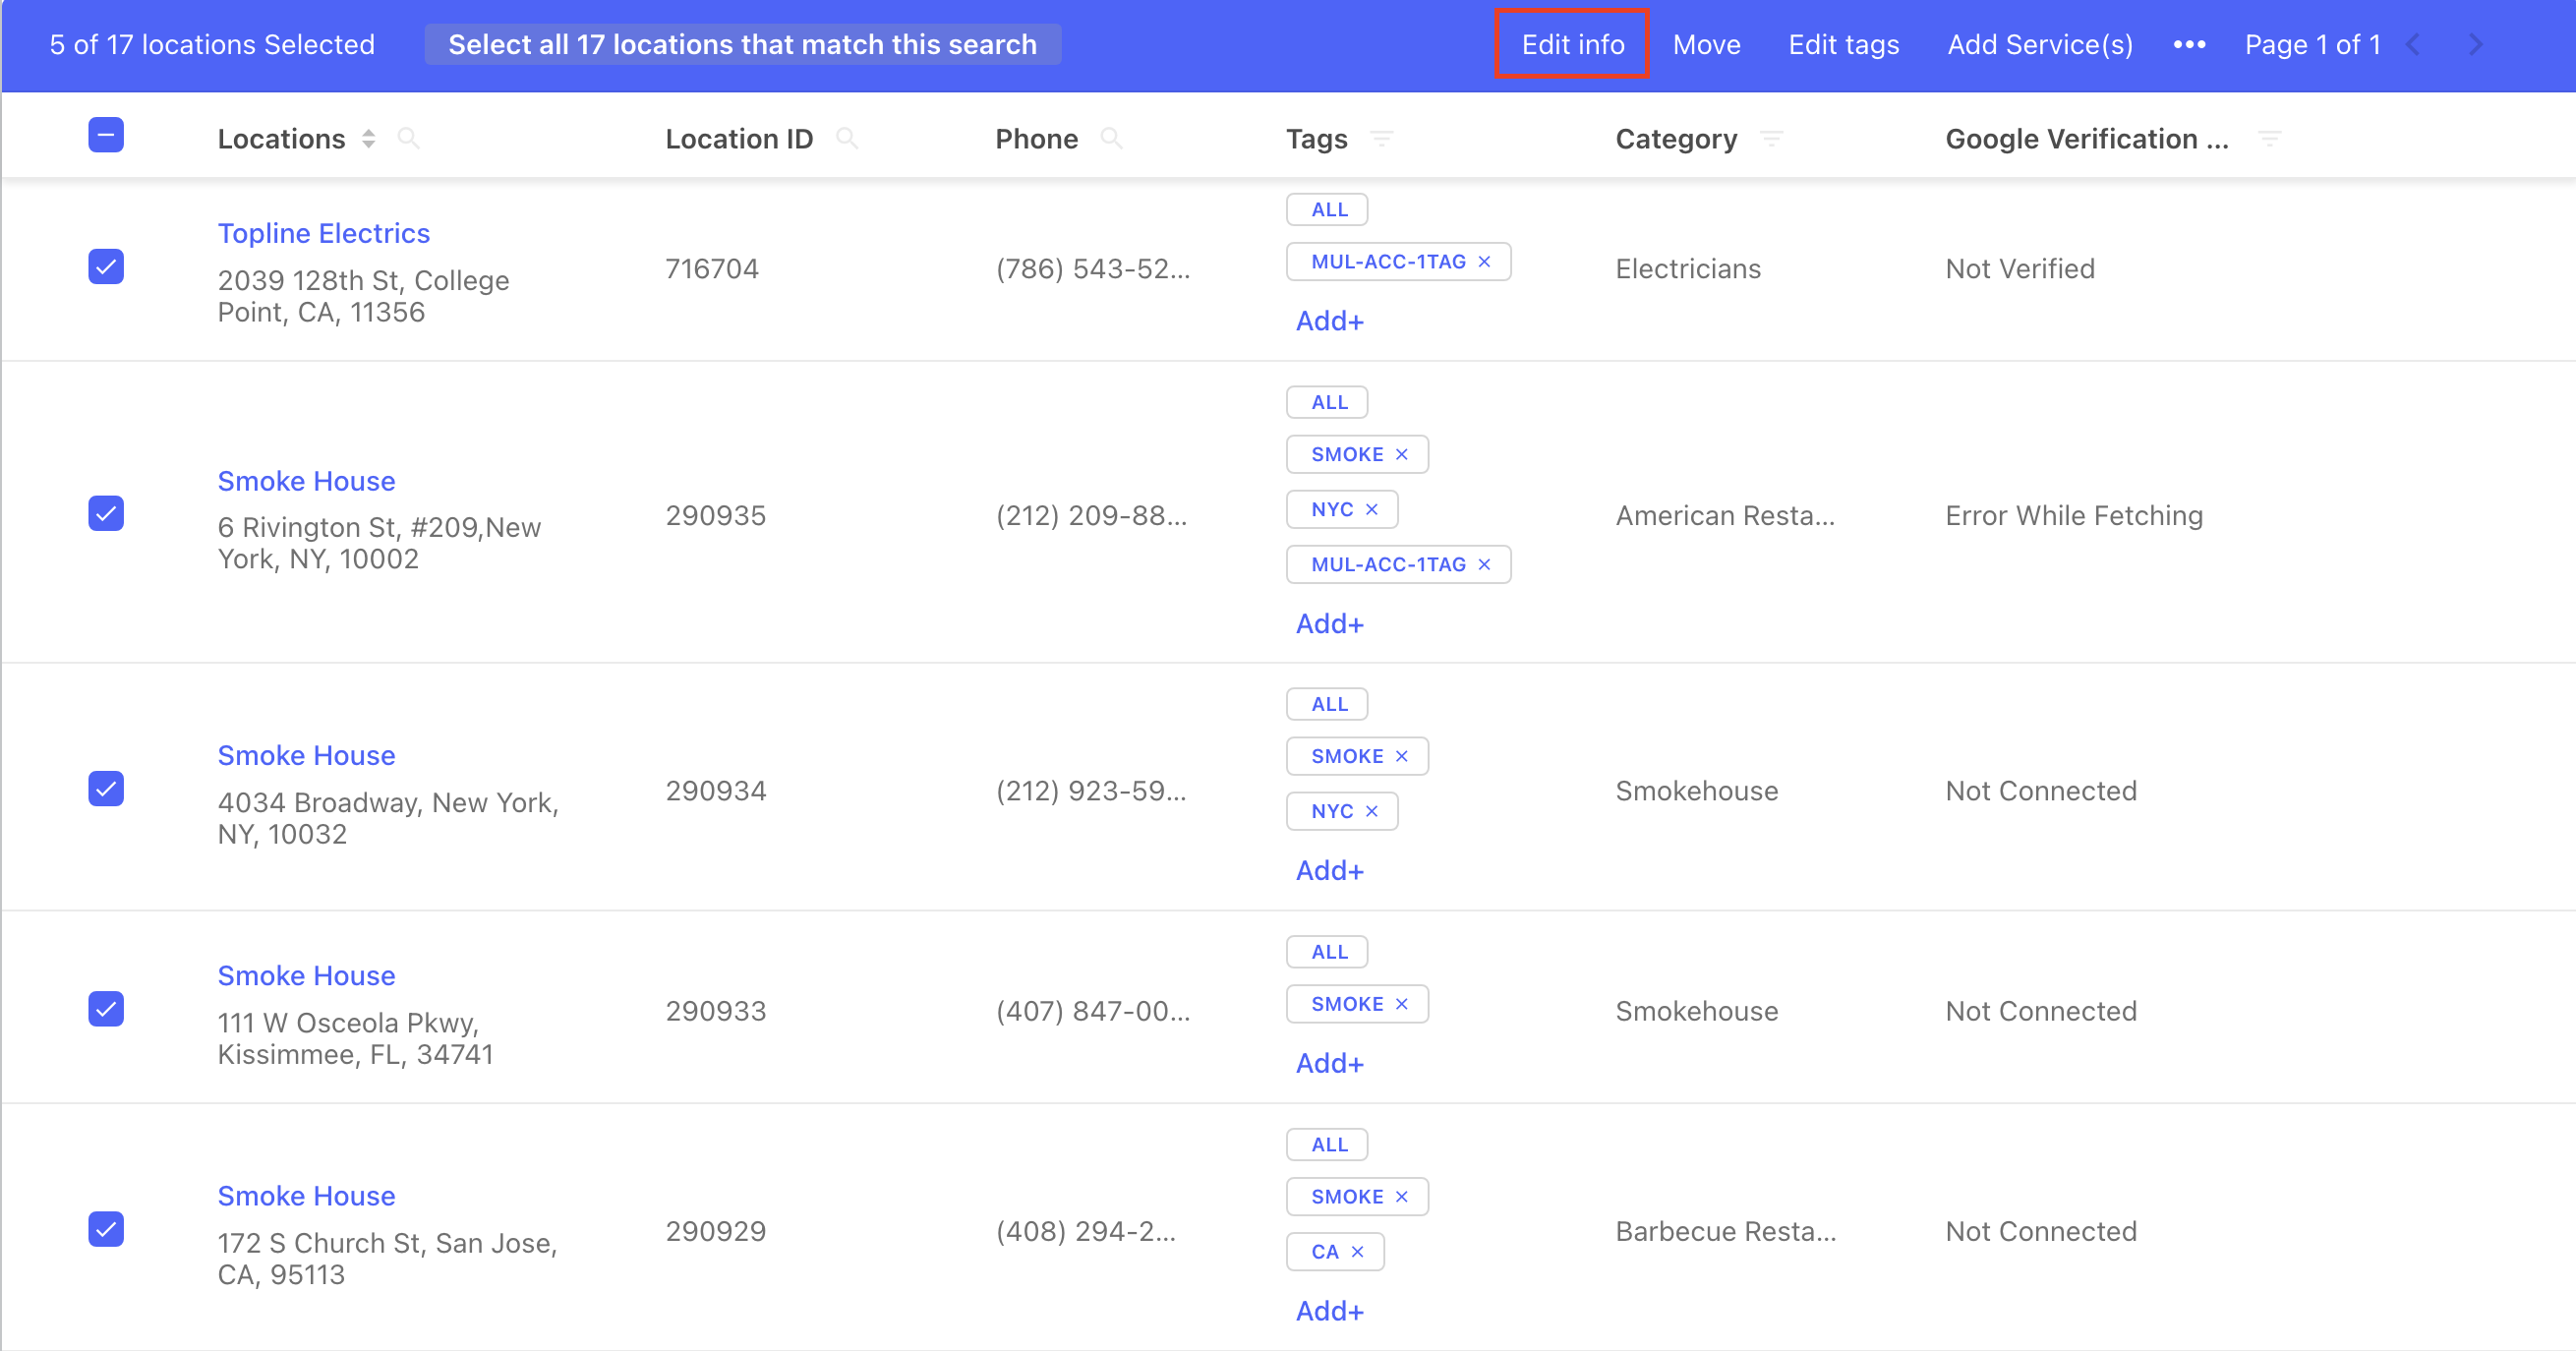Click Location ID 716704 cell
Screen dimensions: 2576x1351
(x=711, y=269)
